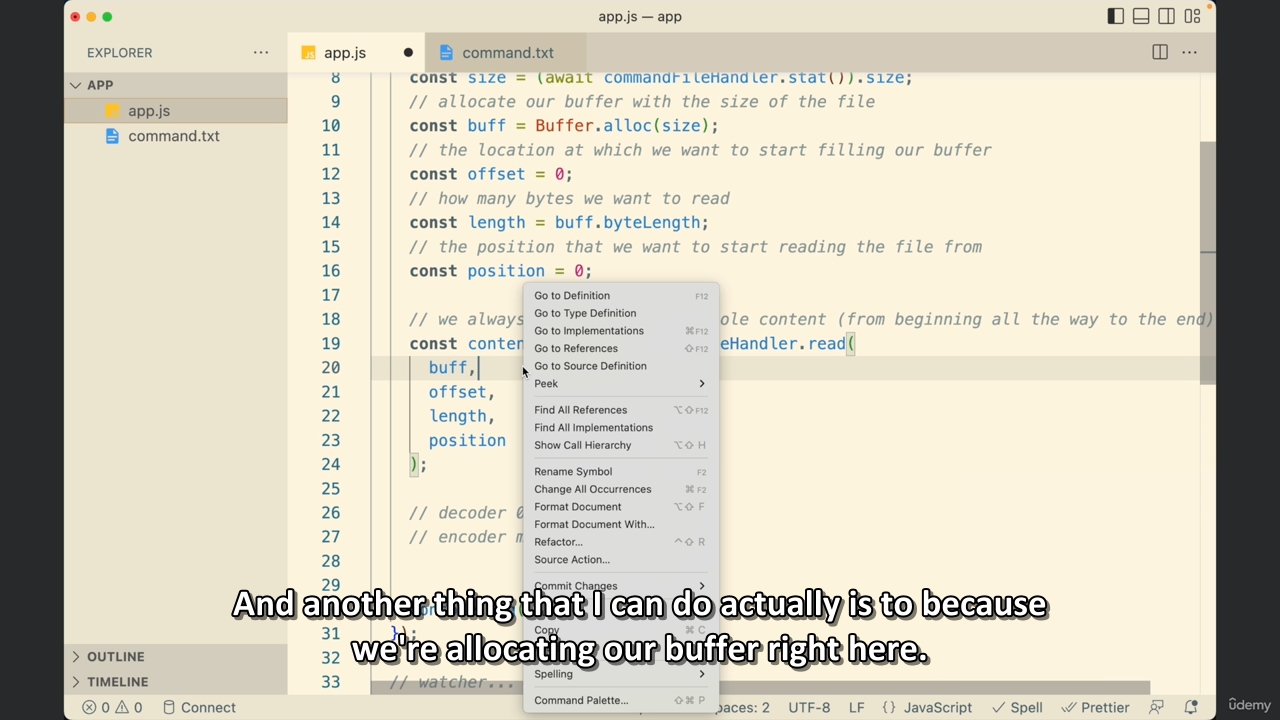Click the JS file icon in app.js tab

tap(308, 53)
